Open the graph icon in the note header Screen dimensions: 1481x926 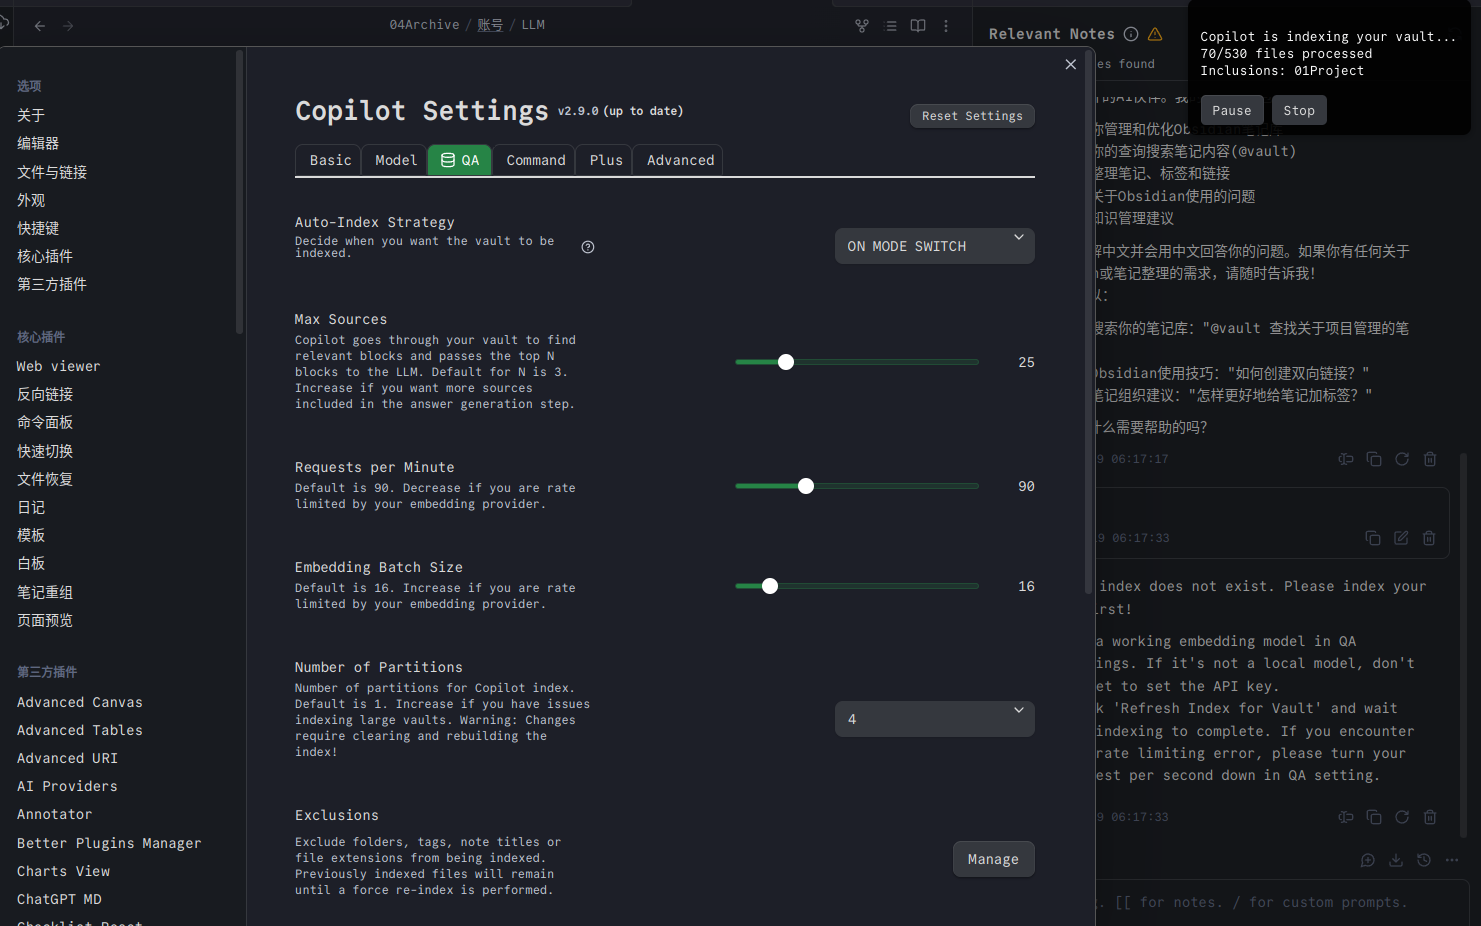[x=862, y=26]
